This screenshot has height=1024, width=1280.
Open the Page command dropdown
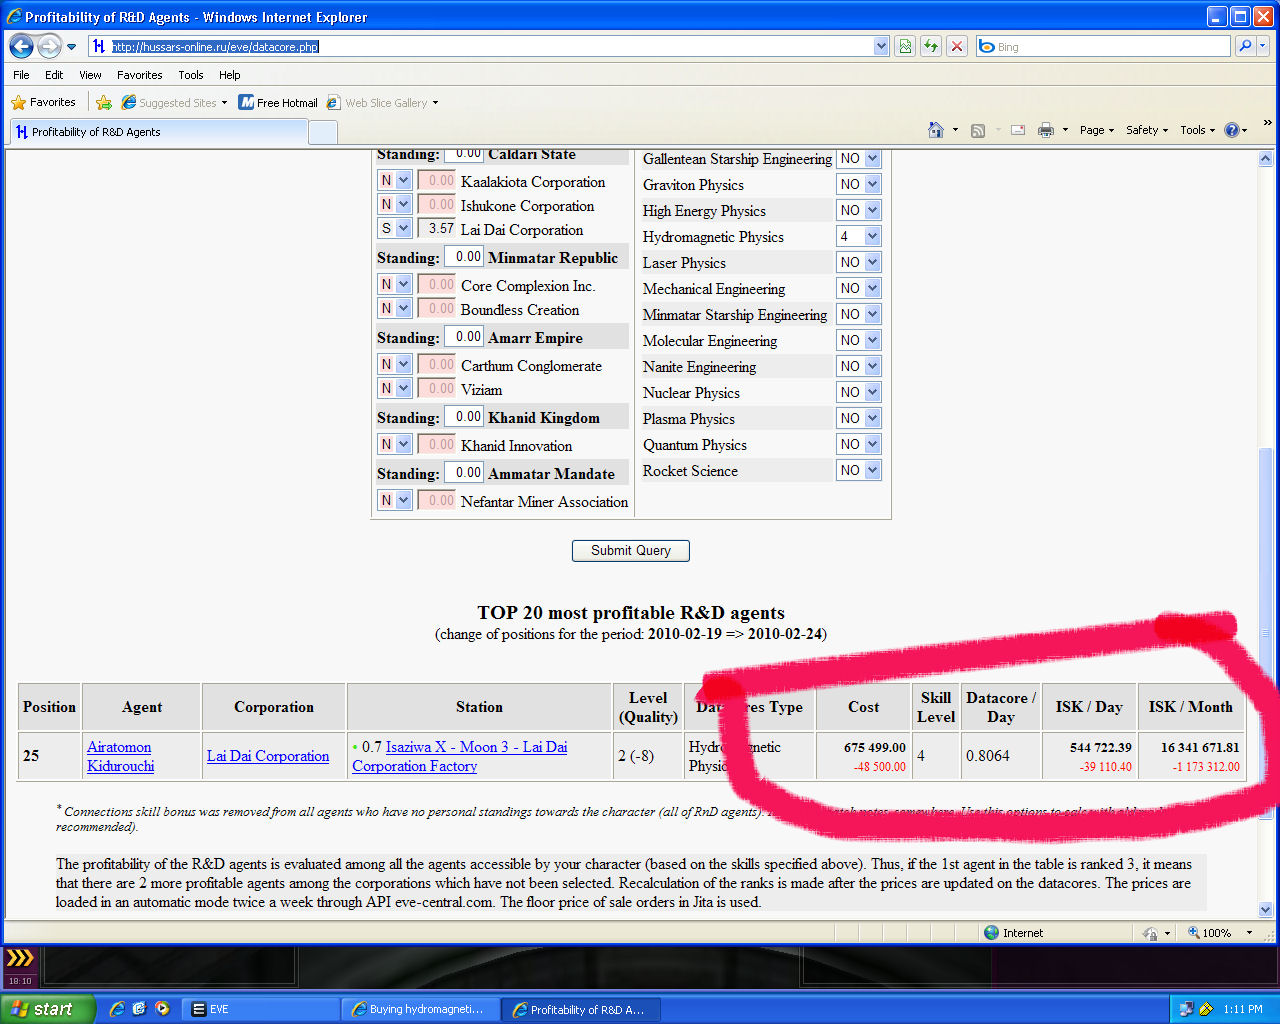[x=1096, y=130]
